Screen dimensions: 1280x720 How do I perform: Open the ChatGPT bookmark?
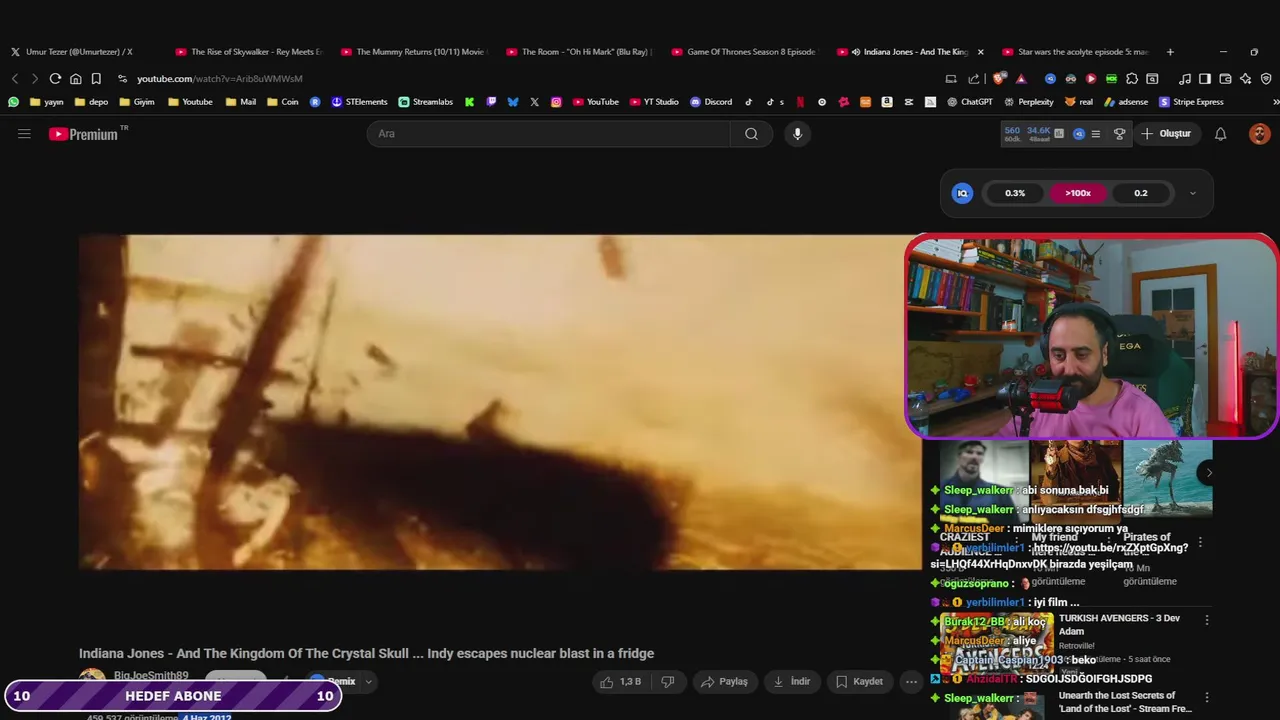pos(970,101)
